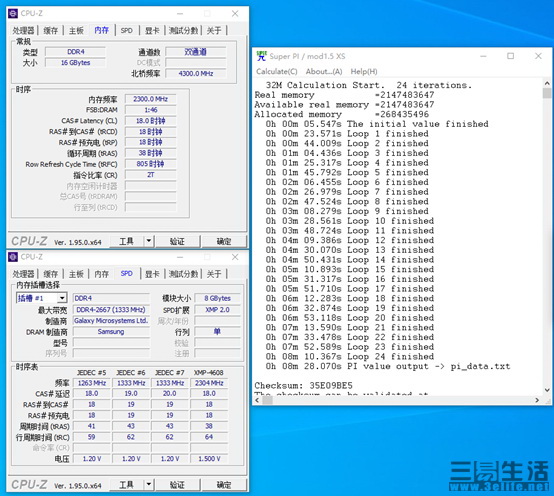554x496 pixels.
Task: Select the SPD tab in bottom CPU-Z window
Action: (x=126, y=273)
